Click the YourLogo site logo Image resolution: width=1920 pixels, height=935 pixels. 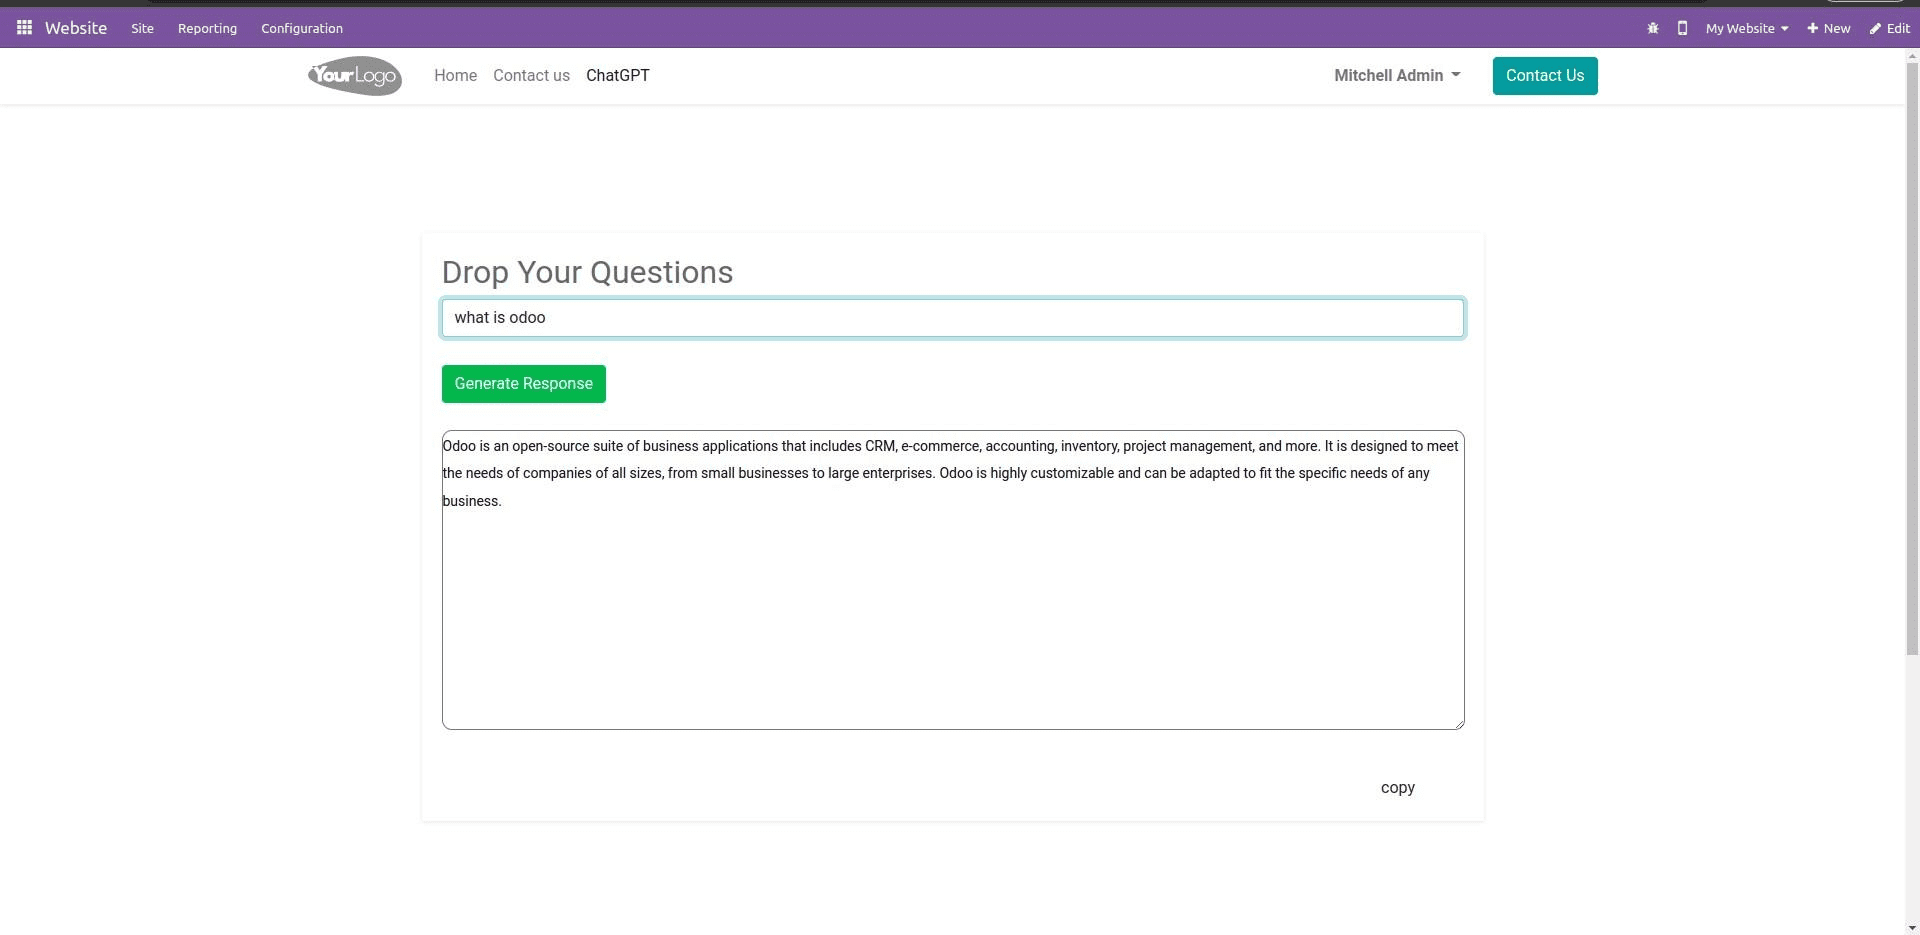tap(355, 76)
